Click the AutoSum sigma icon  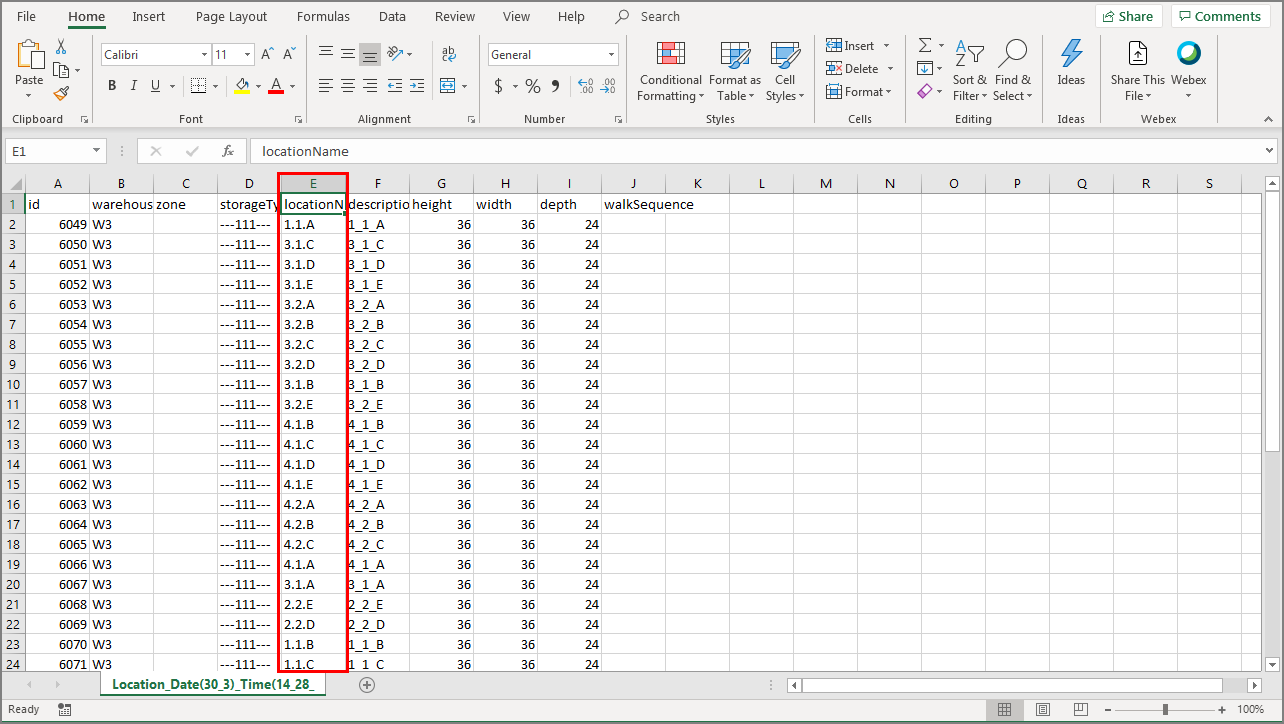(x=925, y=46)
